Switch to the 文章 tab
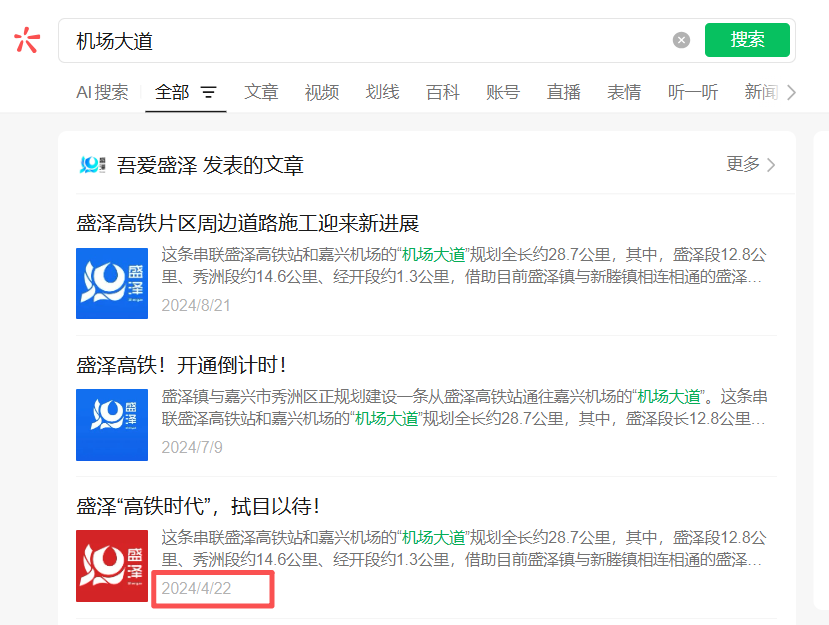 tap(261, 90)
